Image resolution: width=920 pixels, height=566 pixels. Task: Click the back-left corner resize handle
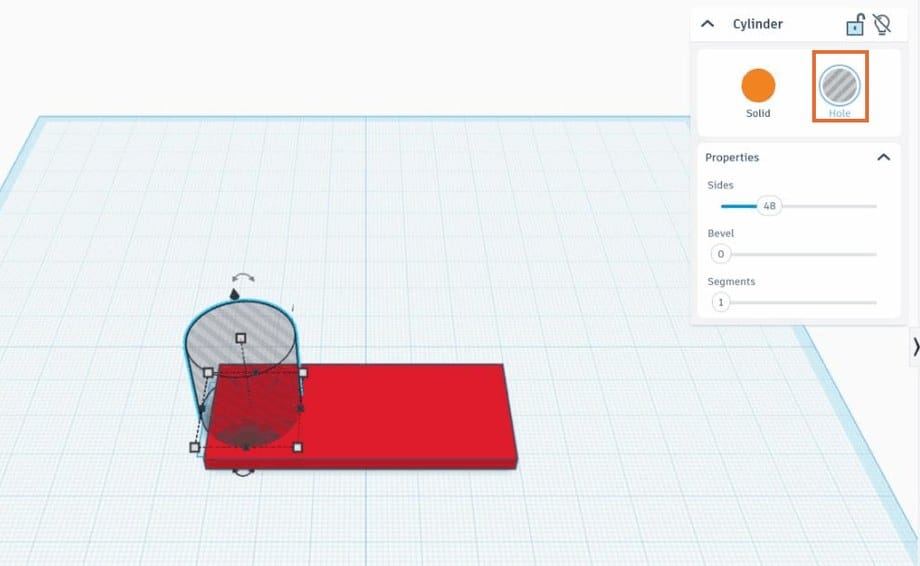[208, 372]
